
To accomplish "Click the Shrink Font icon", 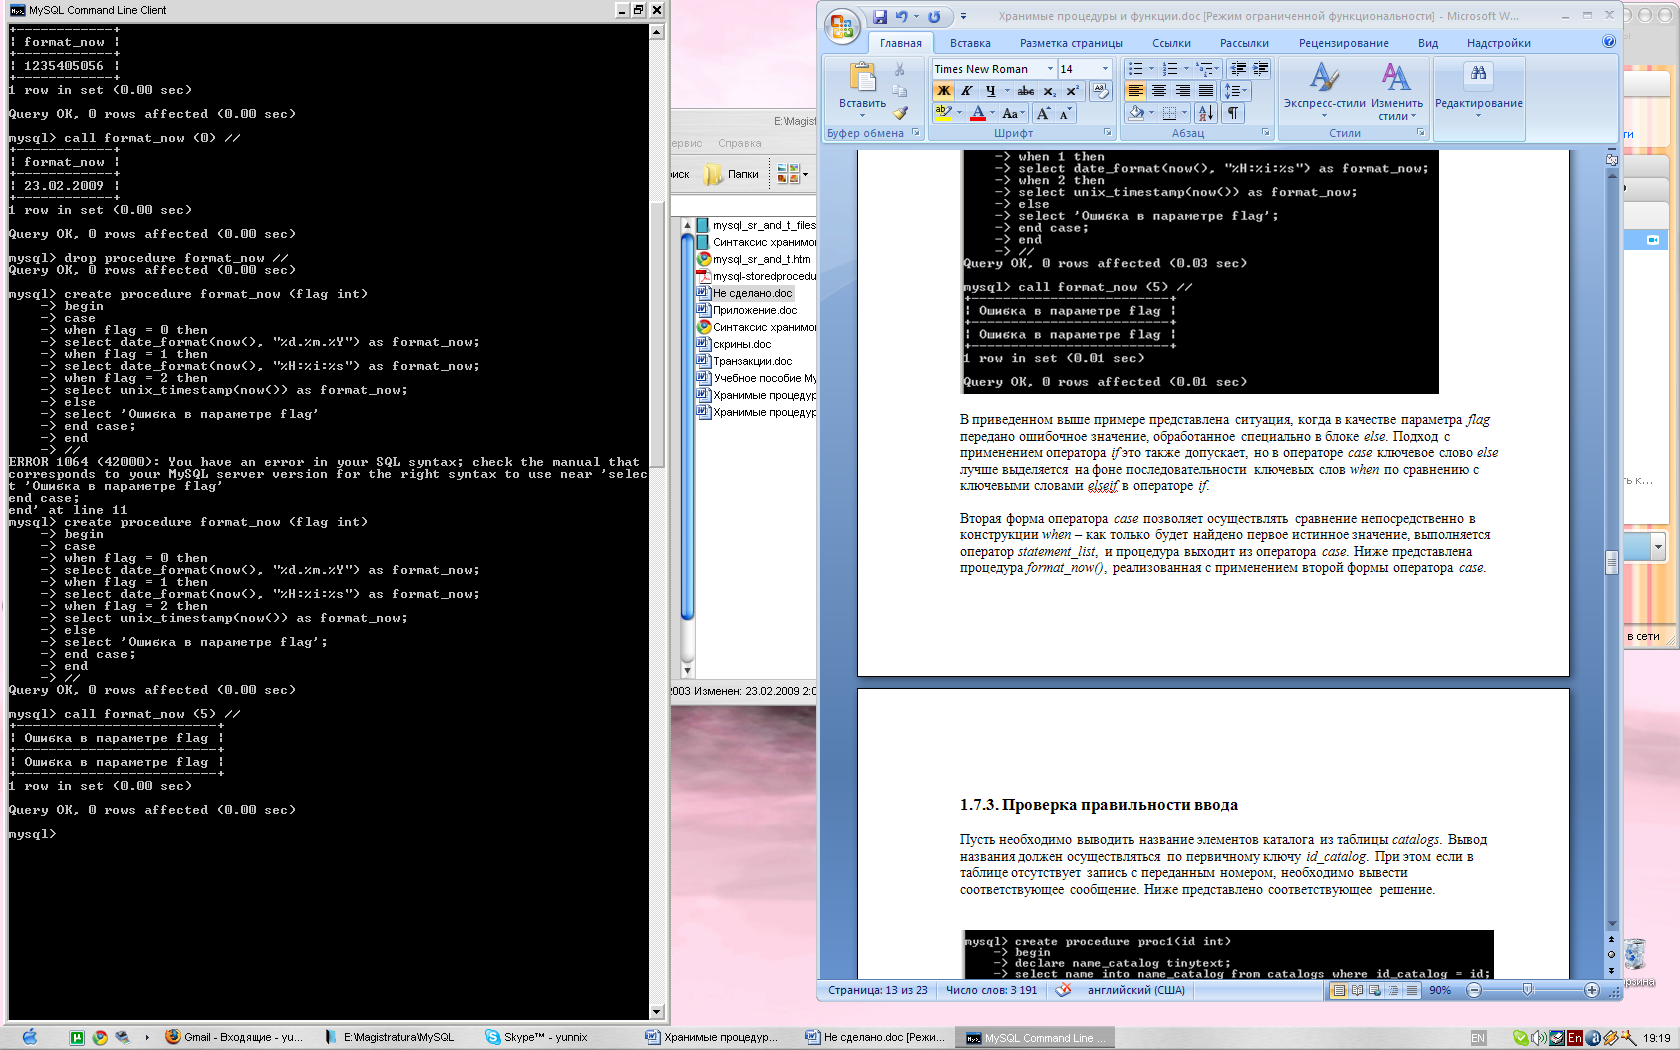I will pos(1065,113).
